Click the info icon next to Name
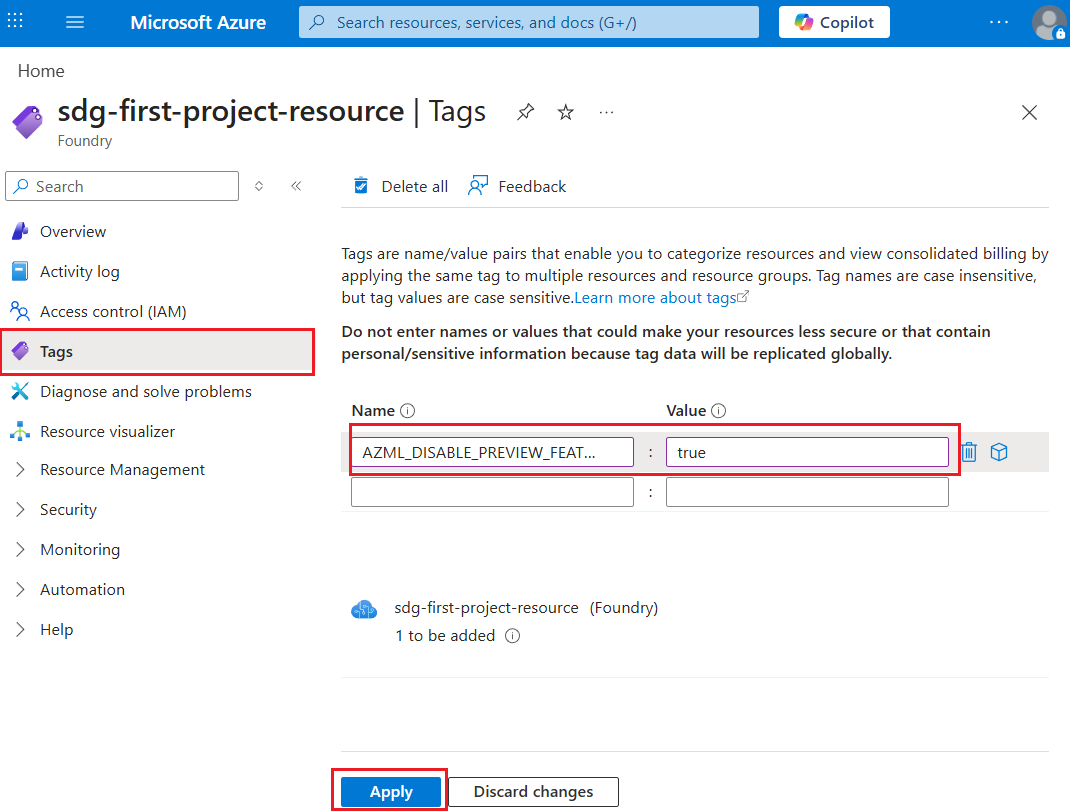The width and height of the screenshot is (1070, 811). click(408, 410)
